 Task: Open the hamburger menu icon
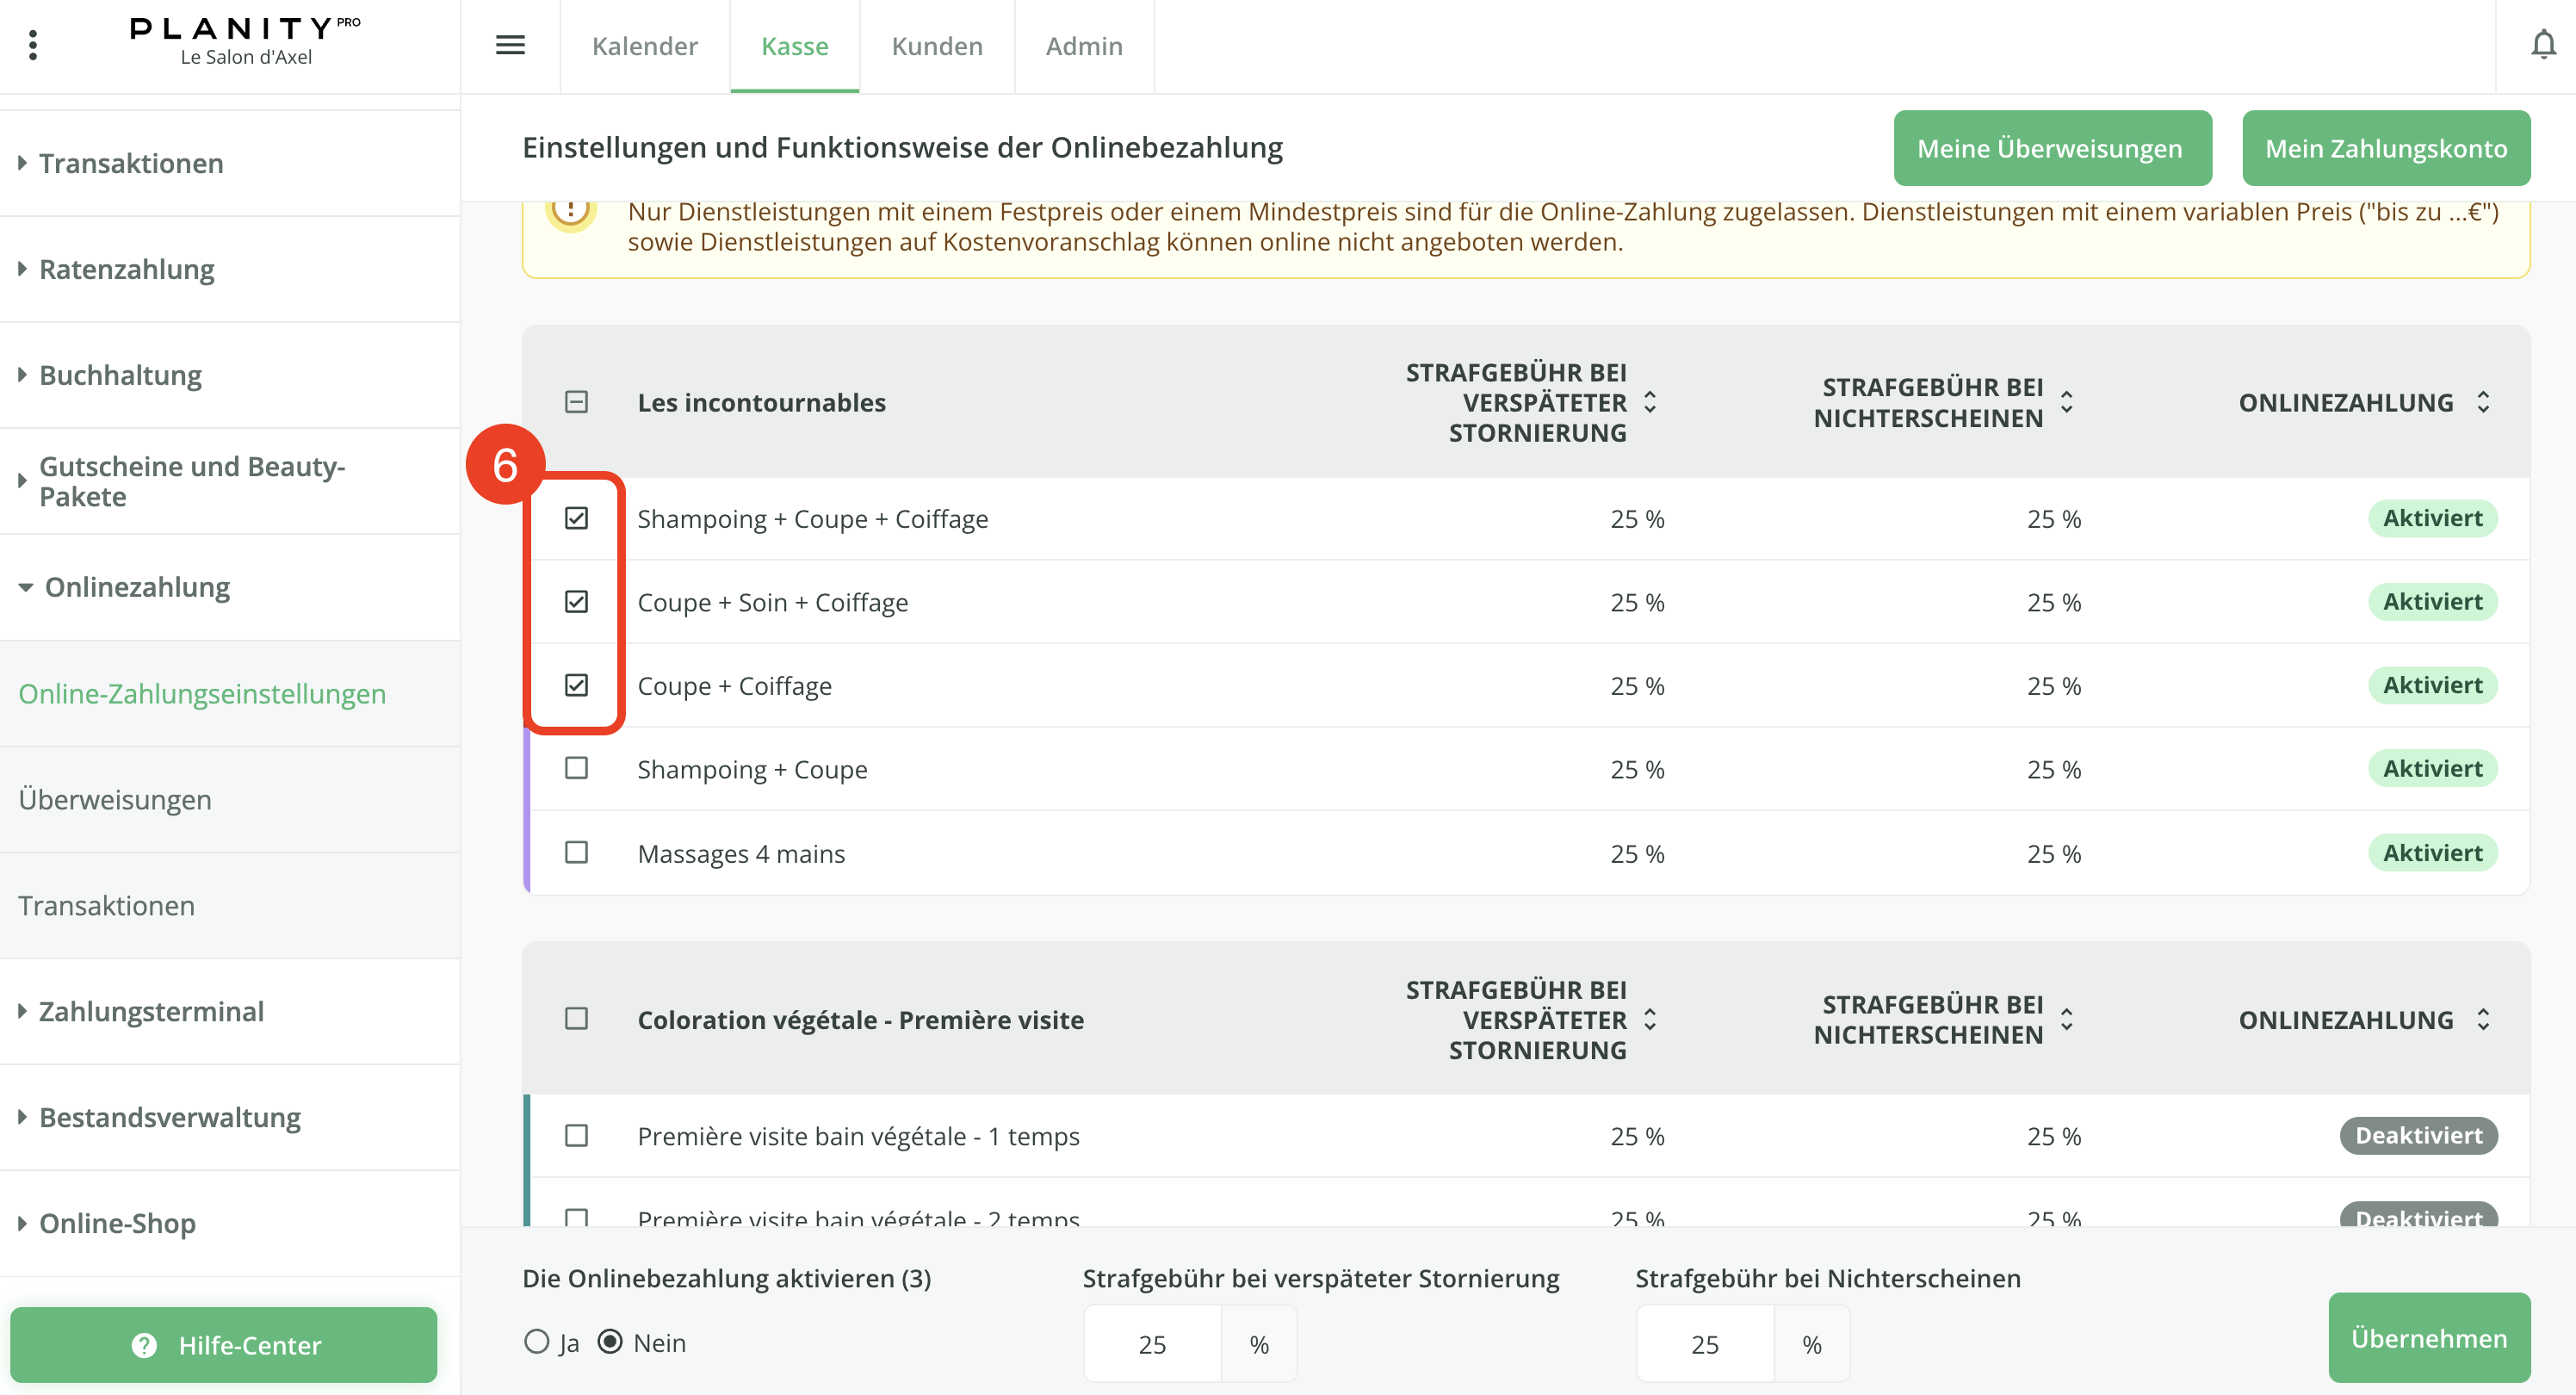pos(510,45)
